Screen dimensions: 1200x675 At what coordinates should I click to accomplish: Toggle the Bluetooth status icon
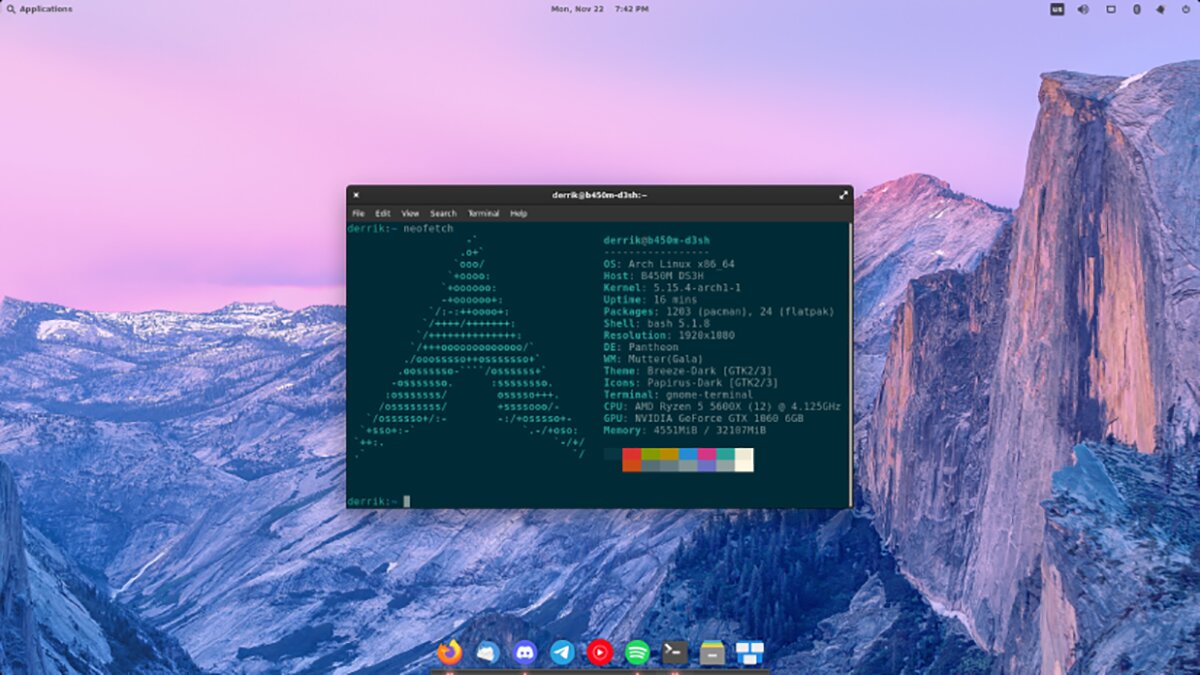coord(1137,8)
